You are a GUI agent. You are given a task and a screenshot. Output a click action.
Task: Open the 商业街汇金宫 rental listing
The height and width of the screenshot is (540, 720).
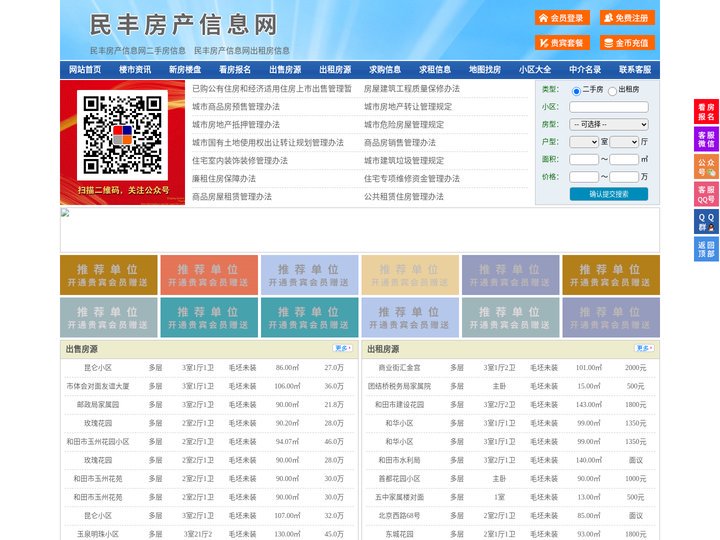coord(399,367)
